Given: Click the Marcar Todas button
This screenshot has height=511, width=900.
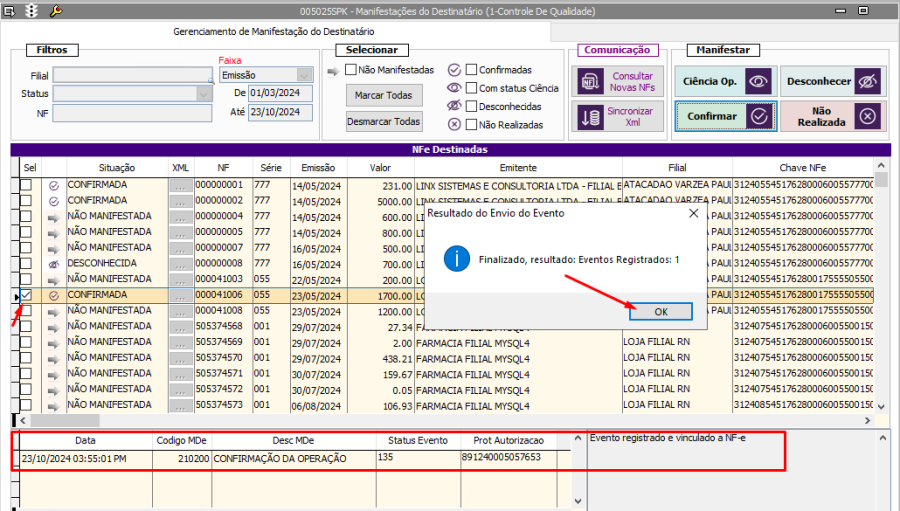Looking at the screenshot, I should 384,95.
